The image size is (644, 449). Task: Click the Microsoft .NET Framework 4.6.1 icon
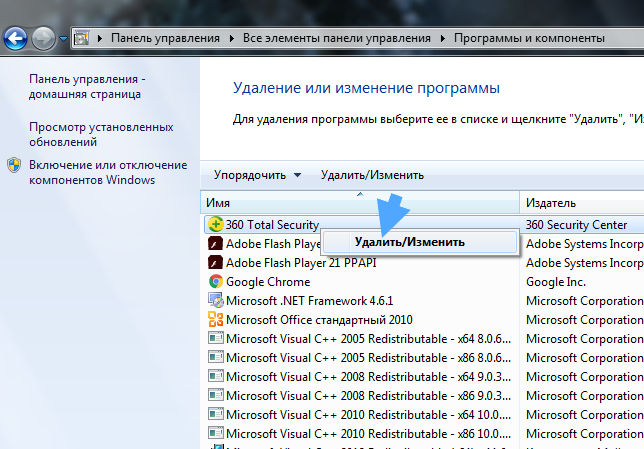216,300
